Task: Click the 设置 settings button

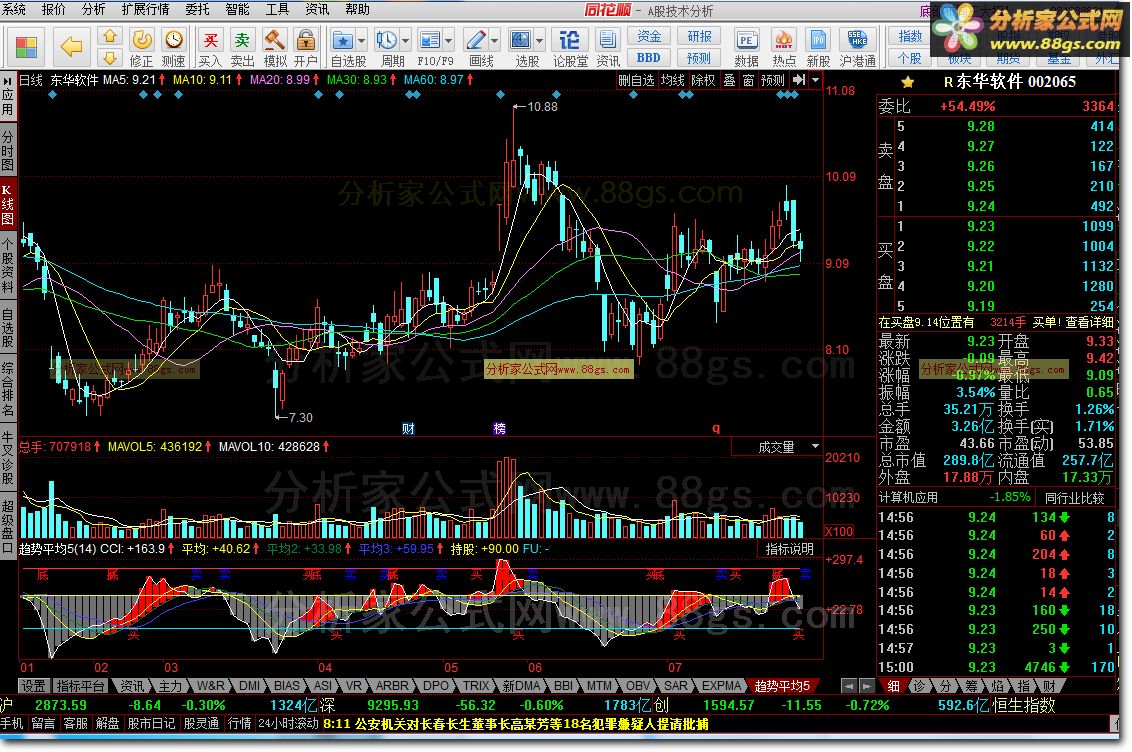Action: (33, 686)
